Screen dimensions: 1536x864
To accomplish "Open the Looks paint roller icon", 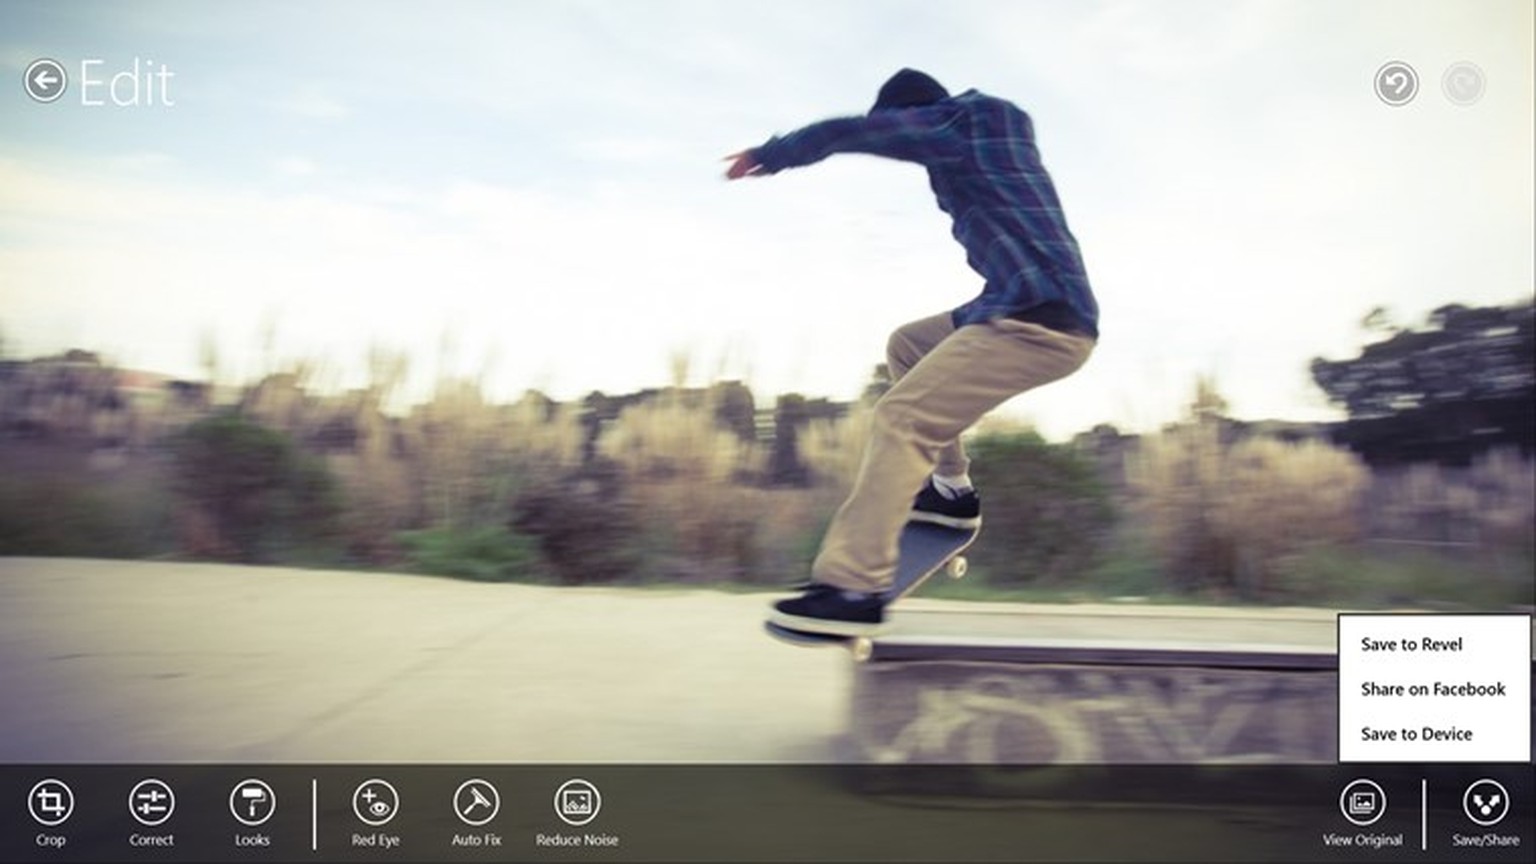I will (252, 802).
